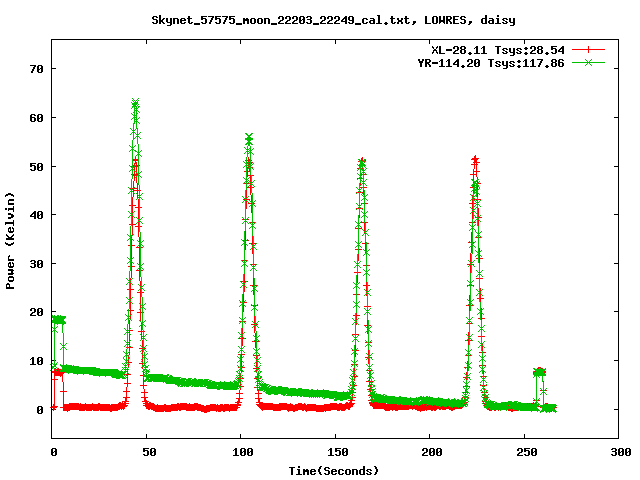The height and width of the screenshot is (480, 640).
Task: Click the x-axis tick label 200
Action: [x=432, y=452]
